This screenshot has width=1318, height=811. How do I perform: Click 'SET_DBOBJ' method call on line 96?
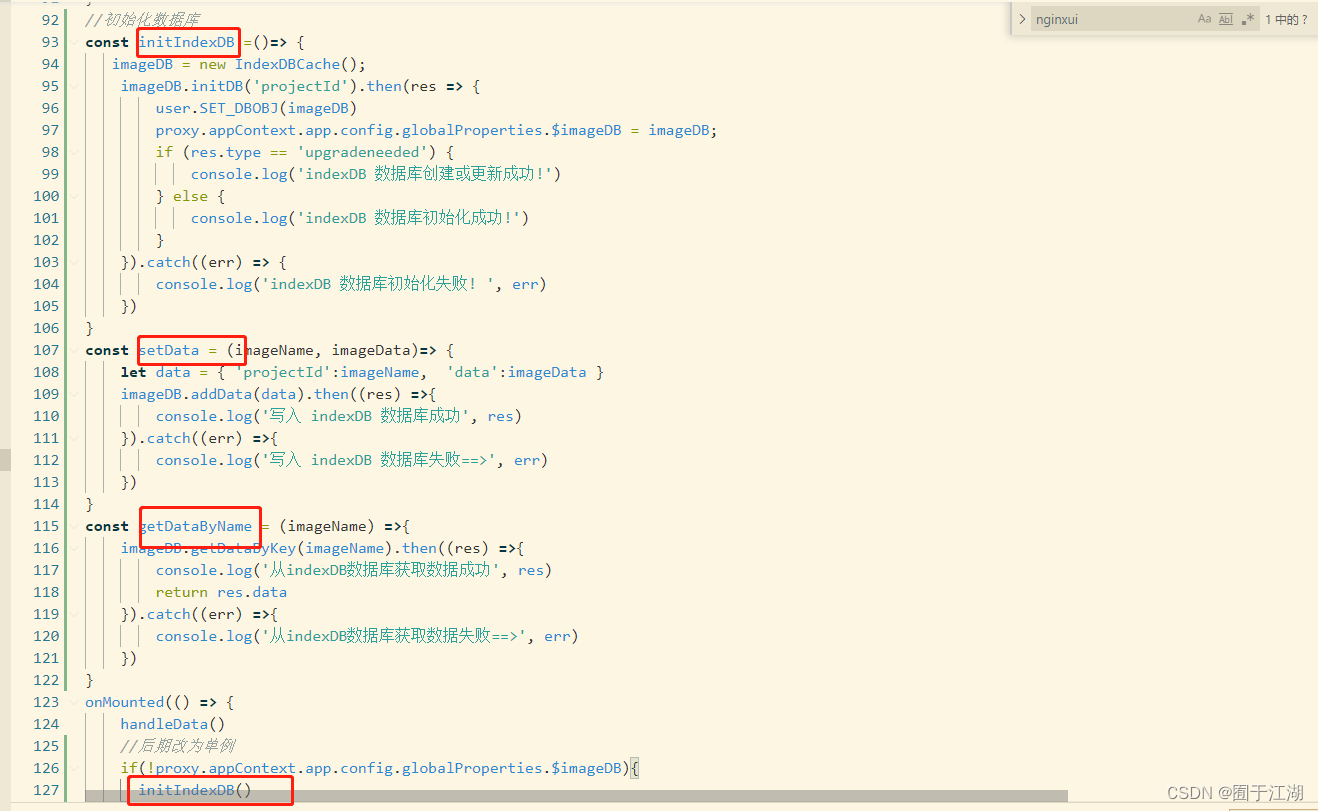[x=238, y=108]
